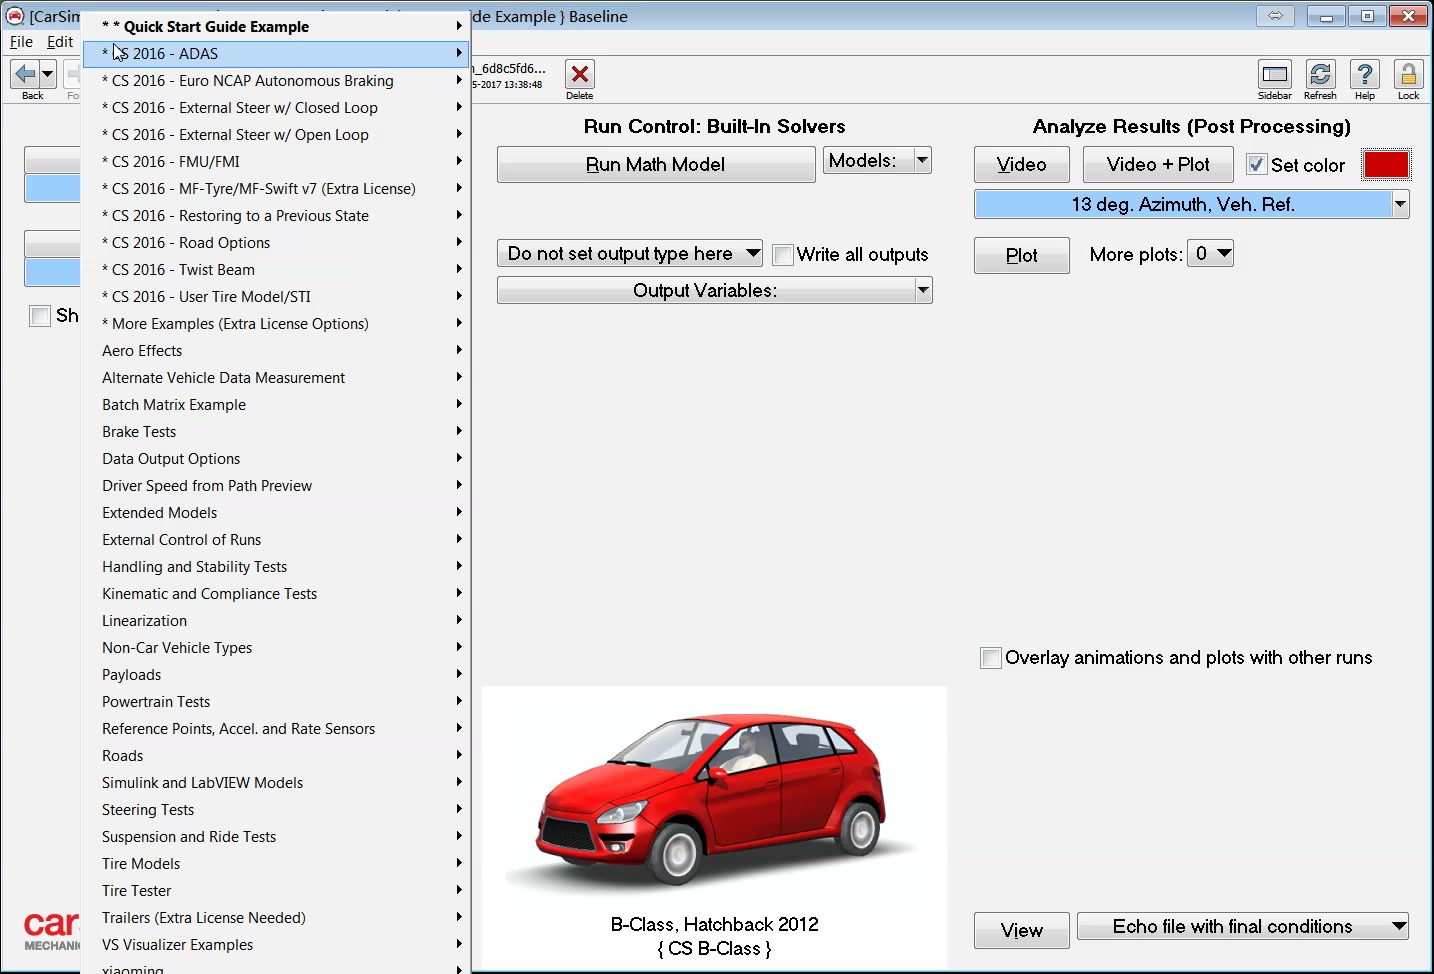Click the Plot button
Screen dimensions: 1434x974
[1022, 256]
